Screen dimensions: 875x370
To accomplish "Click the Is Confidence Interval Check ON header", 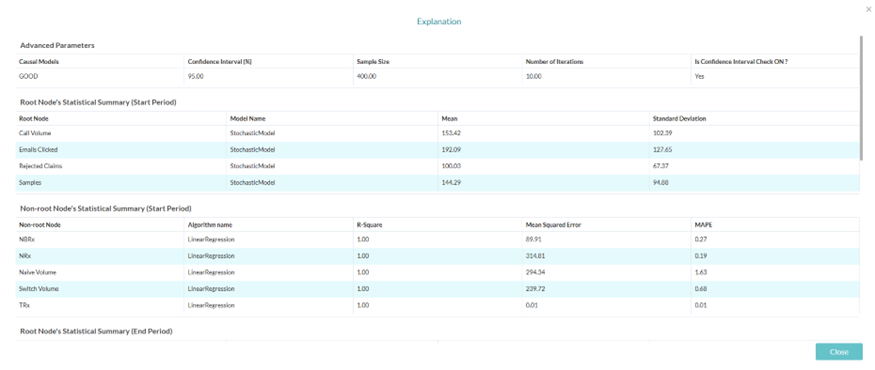I will pos(741,61).
